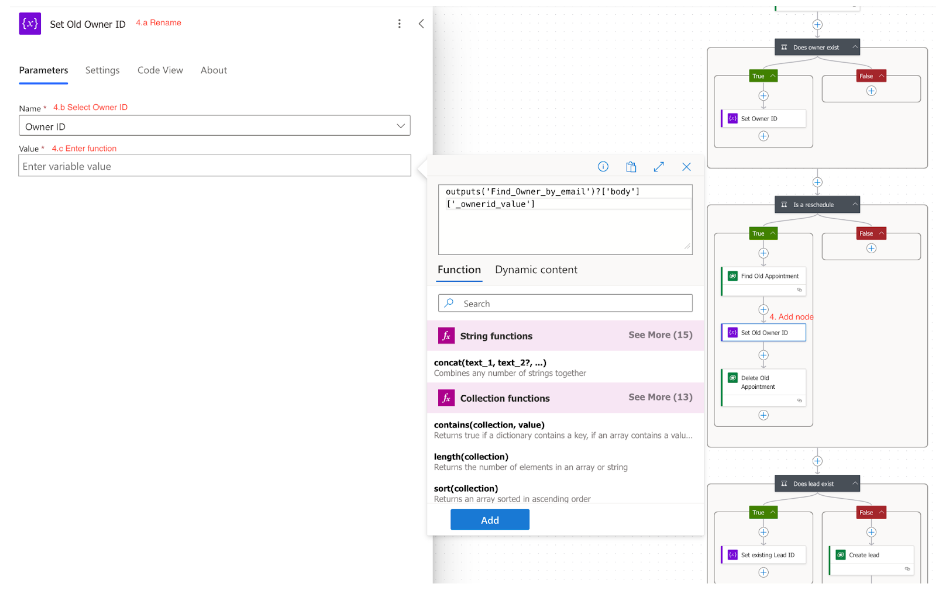Switch to the Dynamic content tab
Image resolution: width=936 pixels, height=598 pixels.
536,270
